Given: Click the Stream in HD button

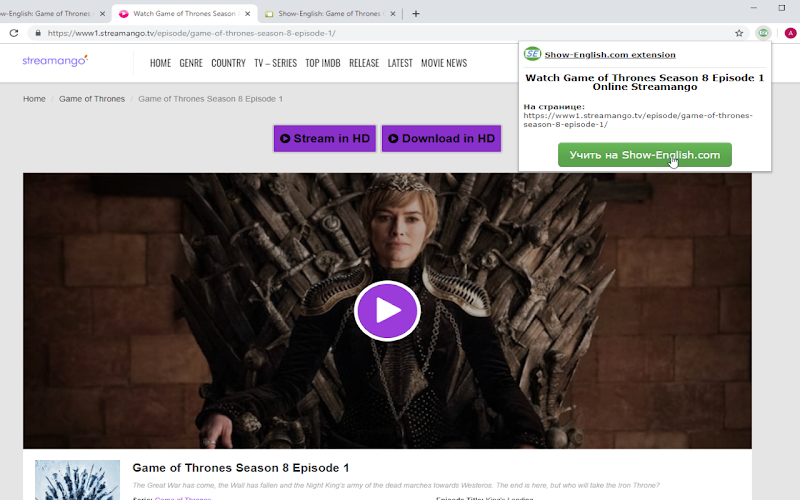Looking at the screenshot, I should click(x=325, y=139).
